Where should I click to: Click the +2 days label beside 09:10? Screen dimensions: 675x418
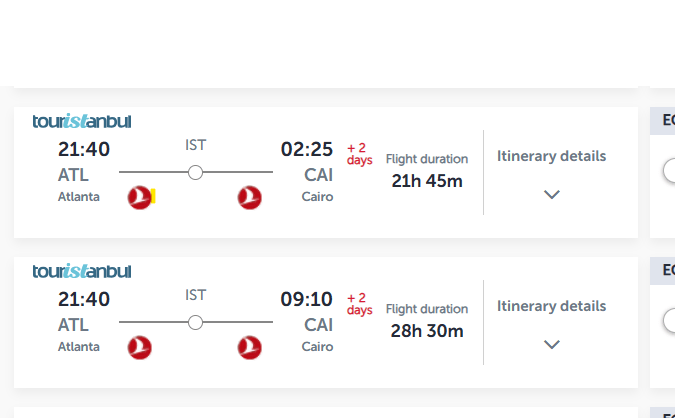click(x=360, y=304)
